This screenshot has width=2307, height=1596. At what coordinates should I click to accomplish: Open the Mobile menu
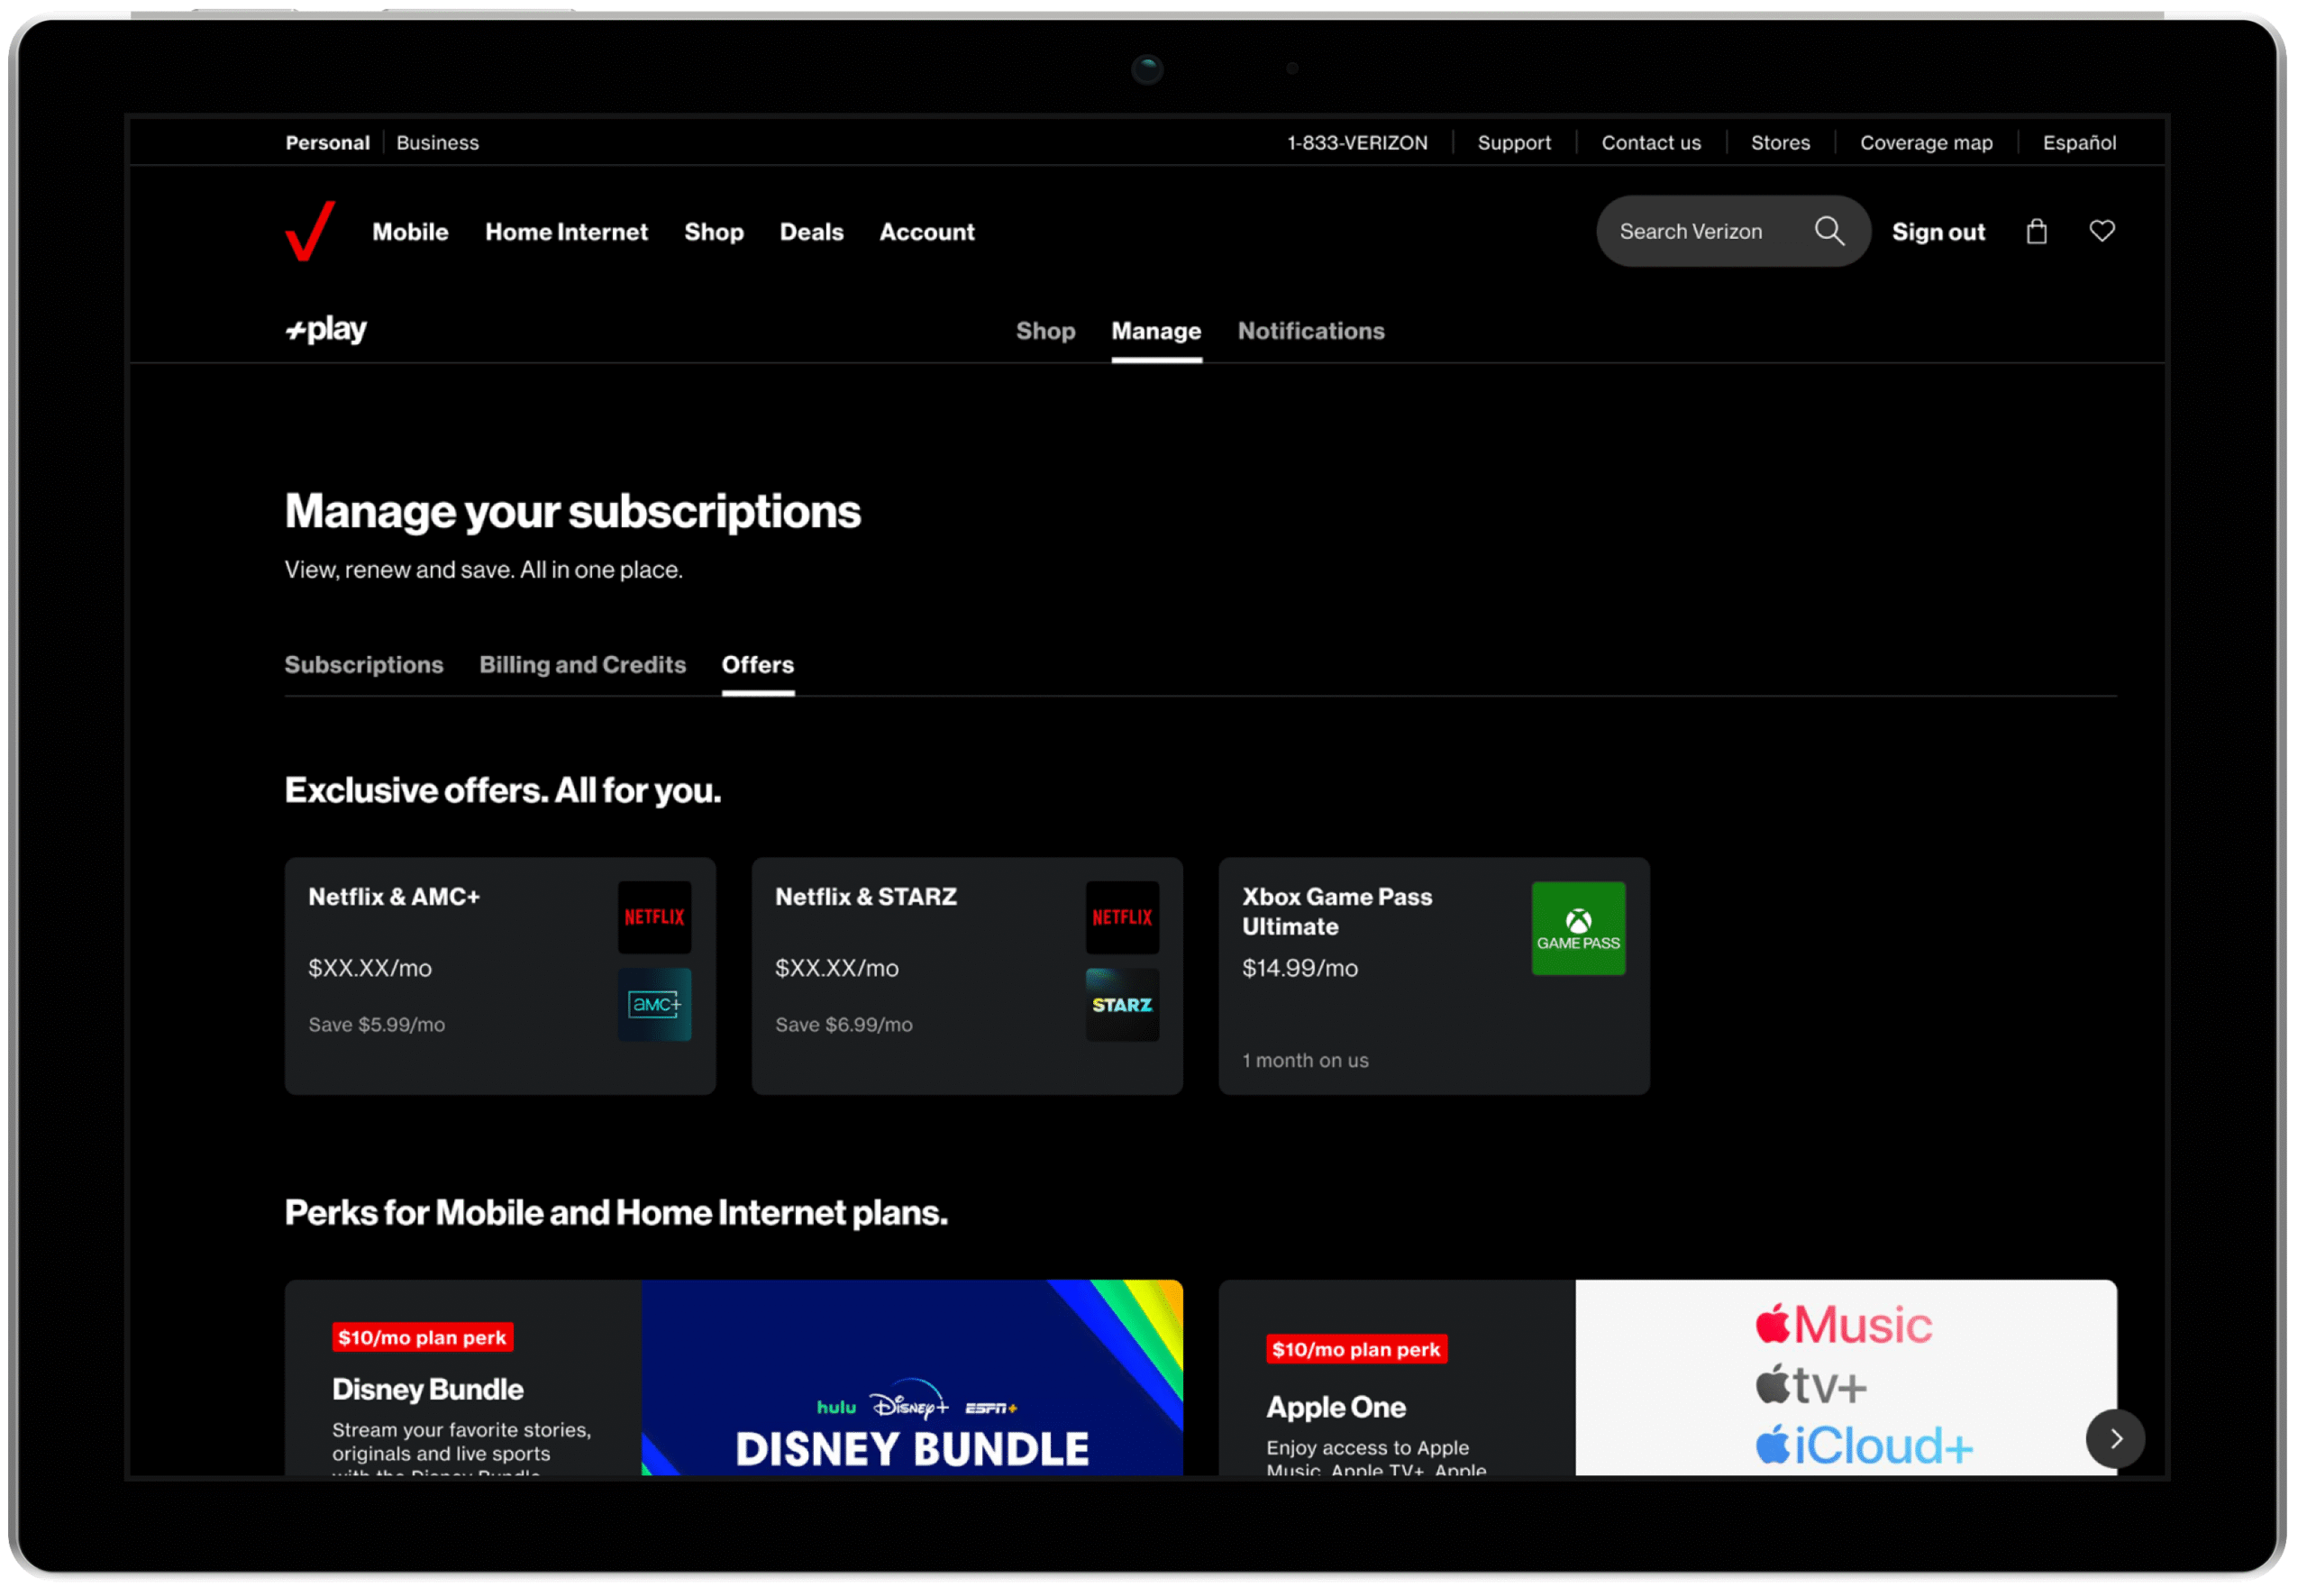click(x=411, y=232)
